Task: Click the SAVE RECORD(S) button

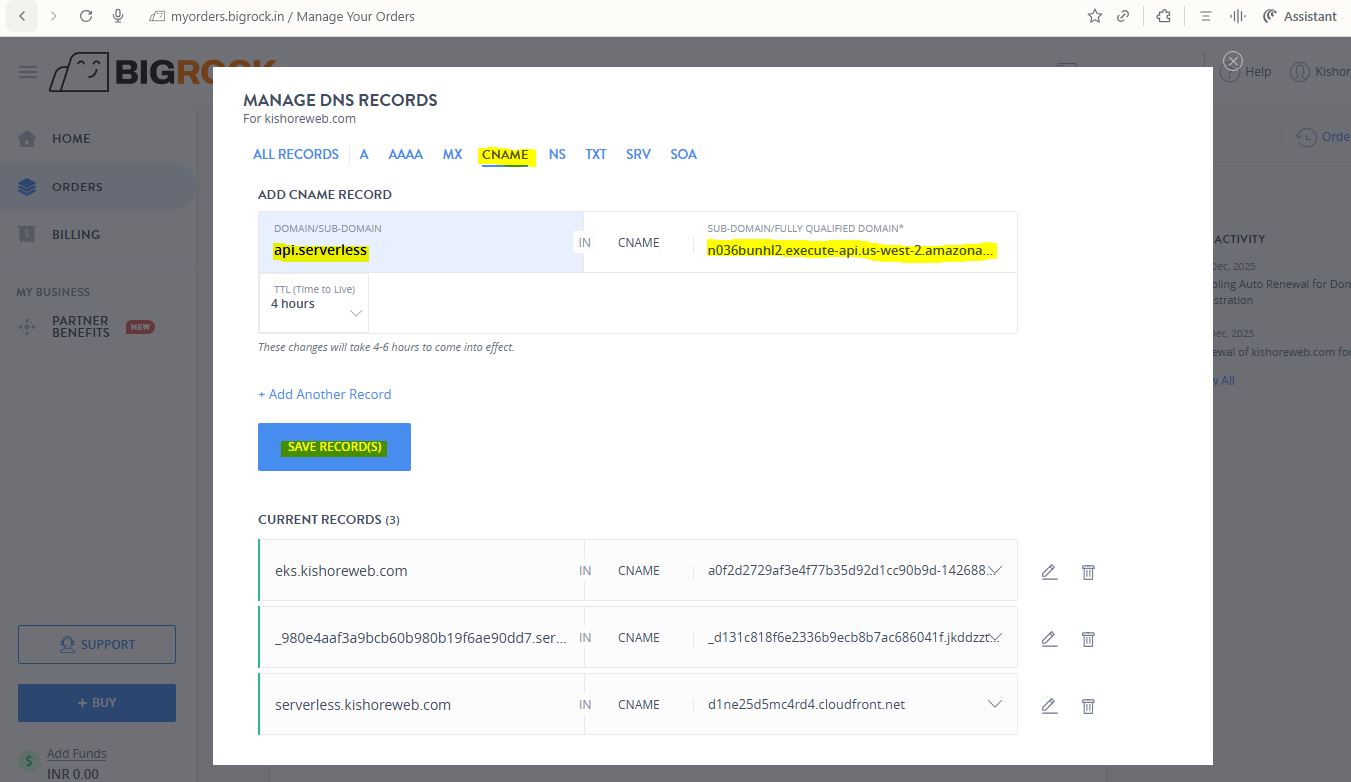Action: [x=334, y=447]
